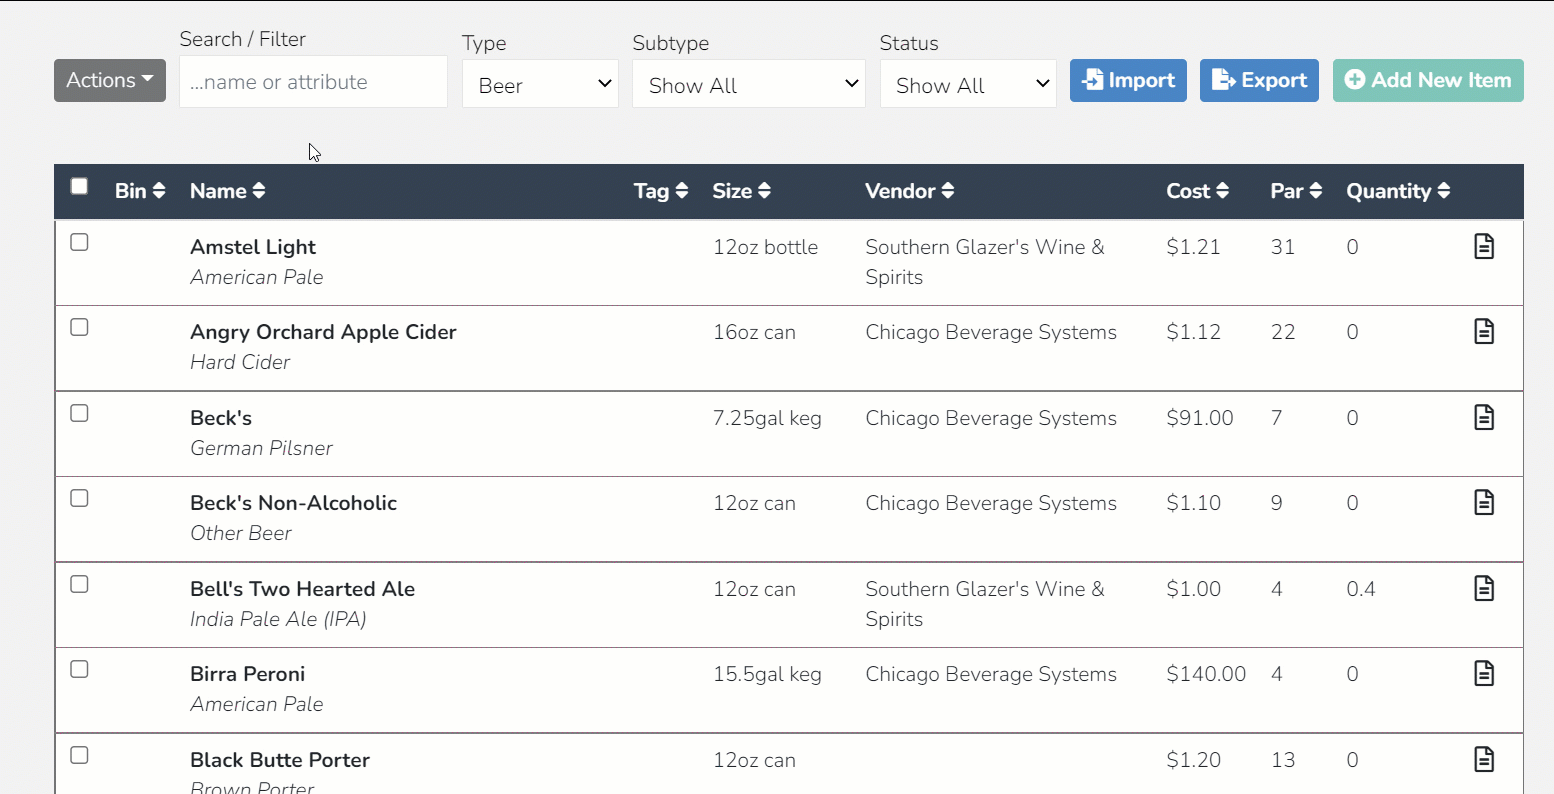Sort the table by Quantity column
1554x794 pixels.
tap(1399, 191)
